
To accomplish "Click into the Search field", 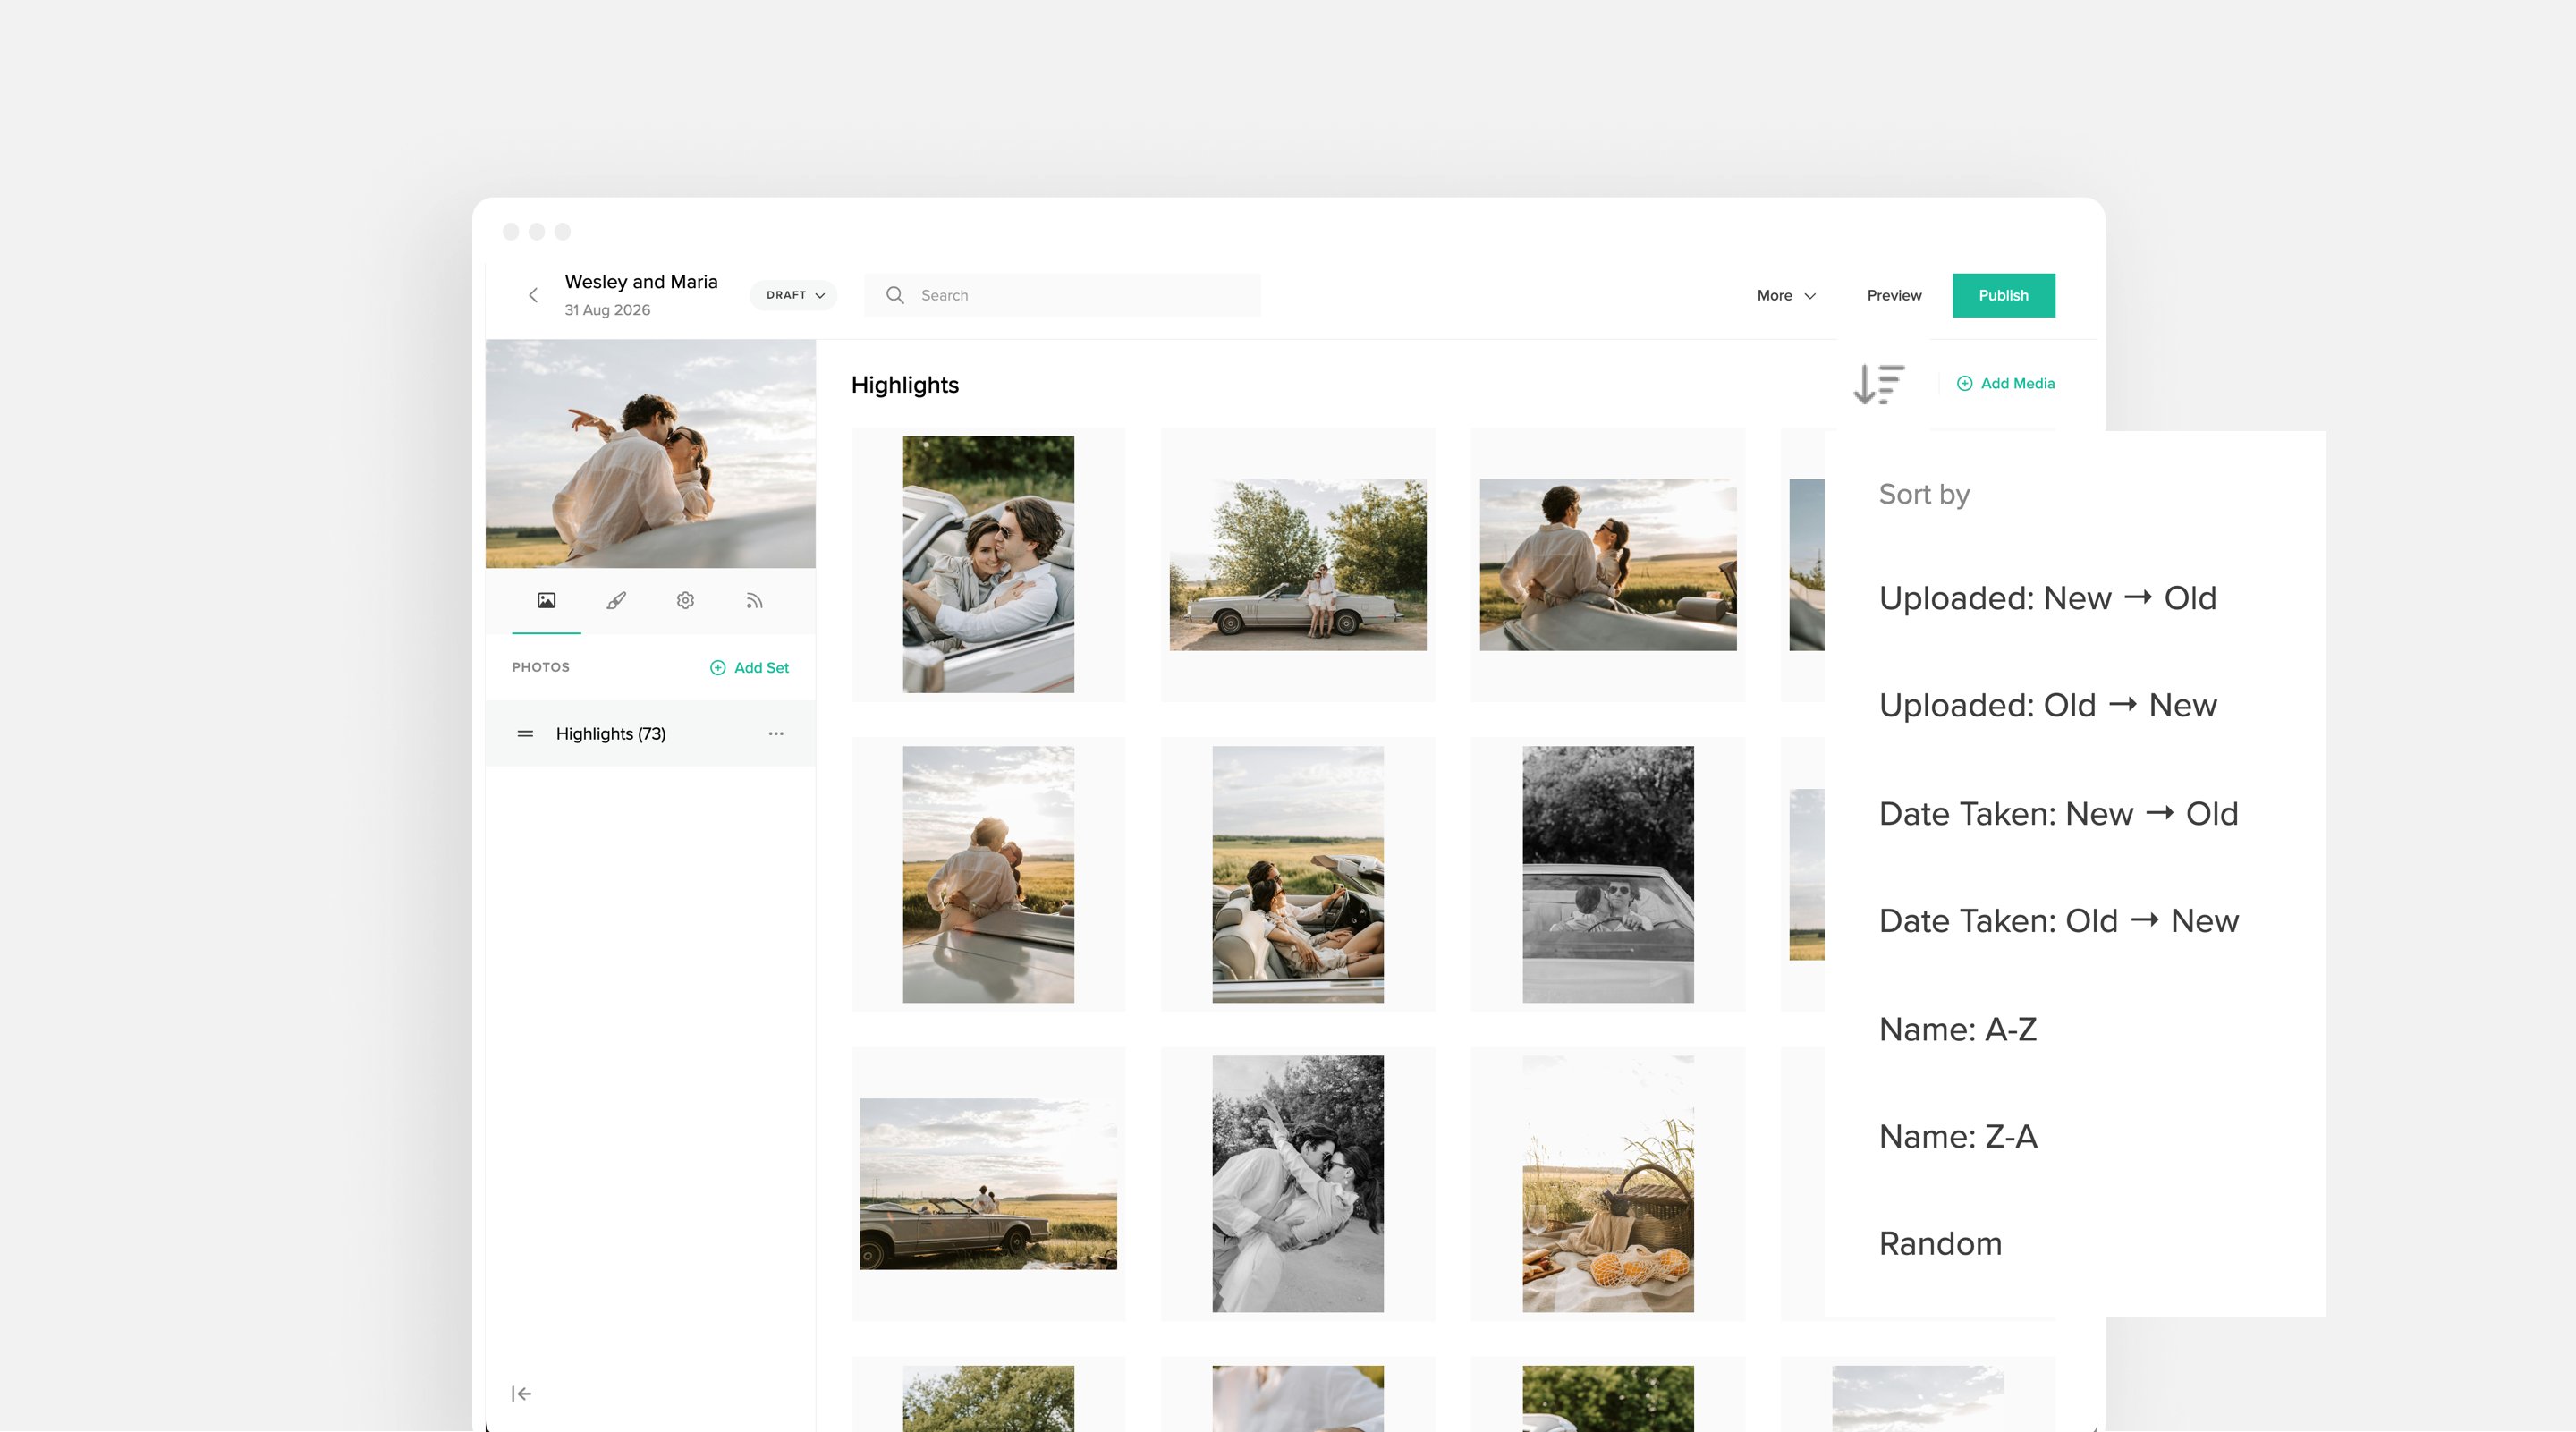I will click(x=1062, y=295).
